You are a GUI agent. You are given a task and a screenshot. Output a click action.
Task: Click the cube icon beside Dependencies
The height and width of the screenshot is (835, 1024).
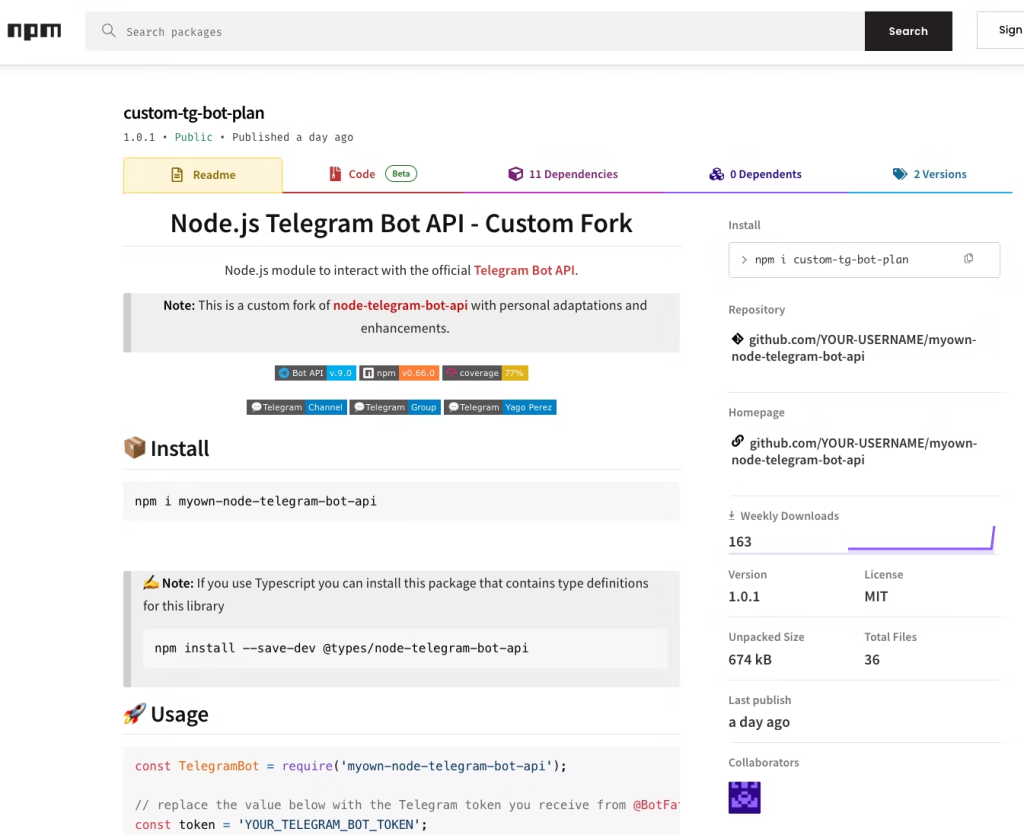516,173
